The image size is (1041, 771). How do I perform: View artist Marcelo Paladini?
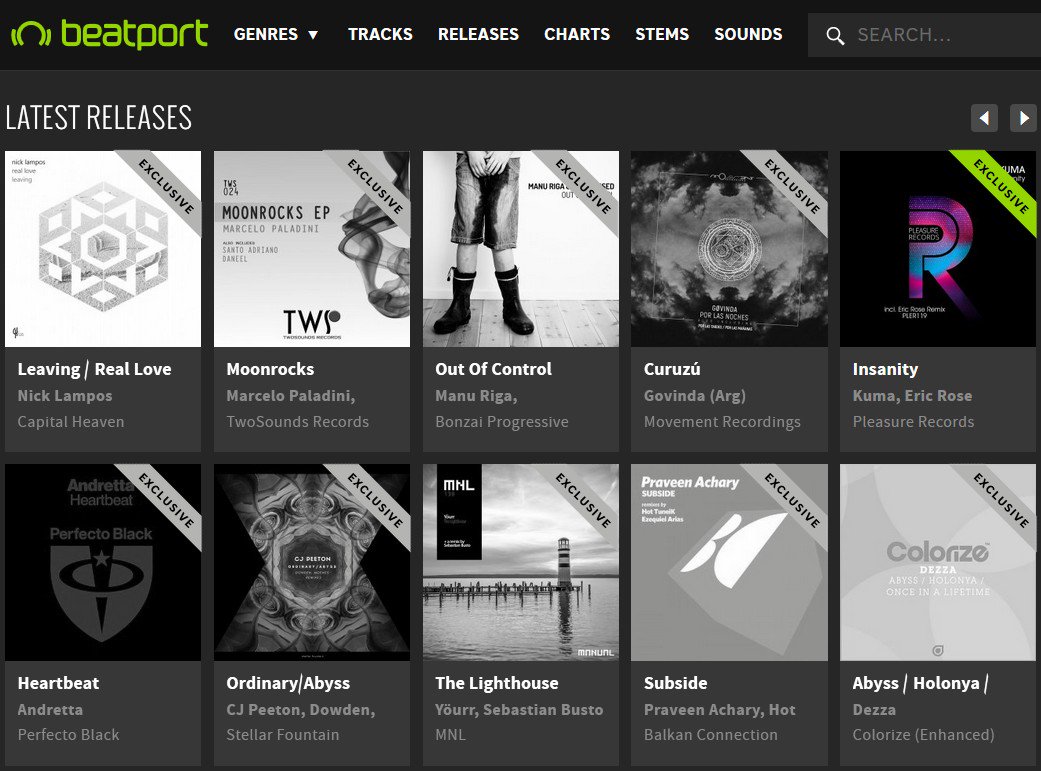(x=291, y=396)
